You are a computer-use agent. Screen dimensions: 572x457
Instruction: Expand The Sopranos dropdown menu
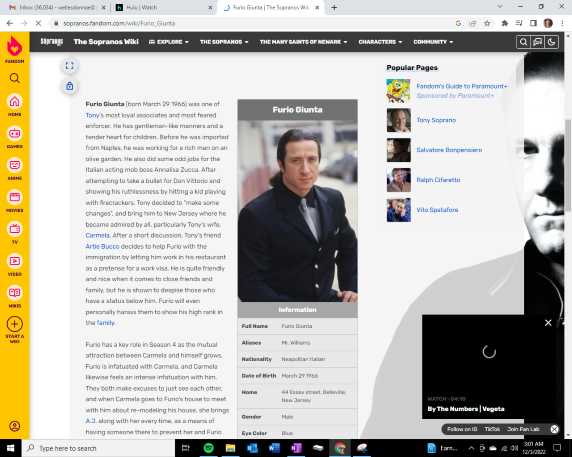(224, 42)
